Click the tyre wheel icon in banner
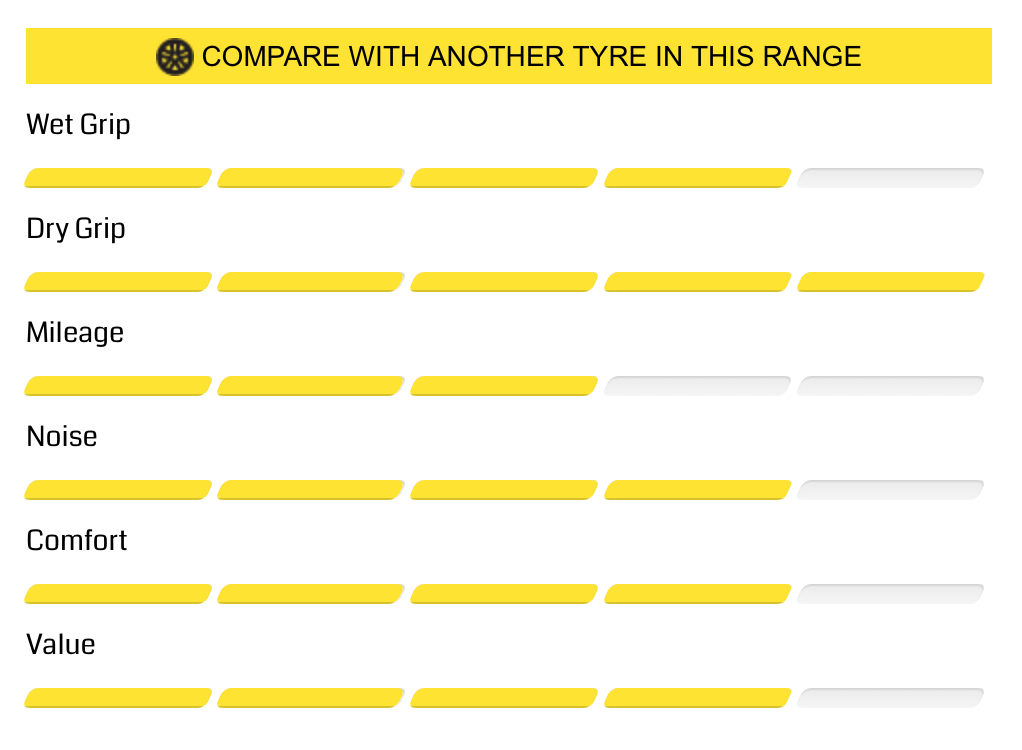Screen dimensions: 1022x750 click(x=175, y=57)
